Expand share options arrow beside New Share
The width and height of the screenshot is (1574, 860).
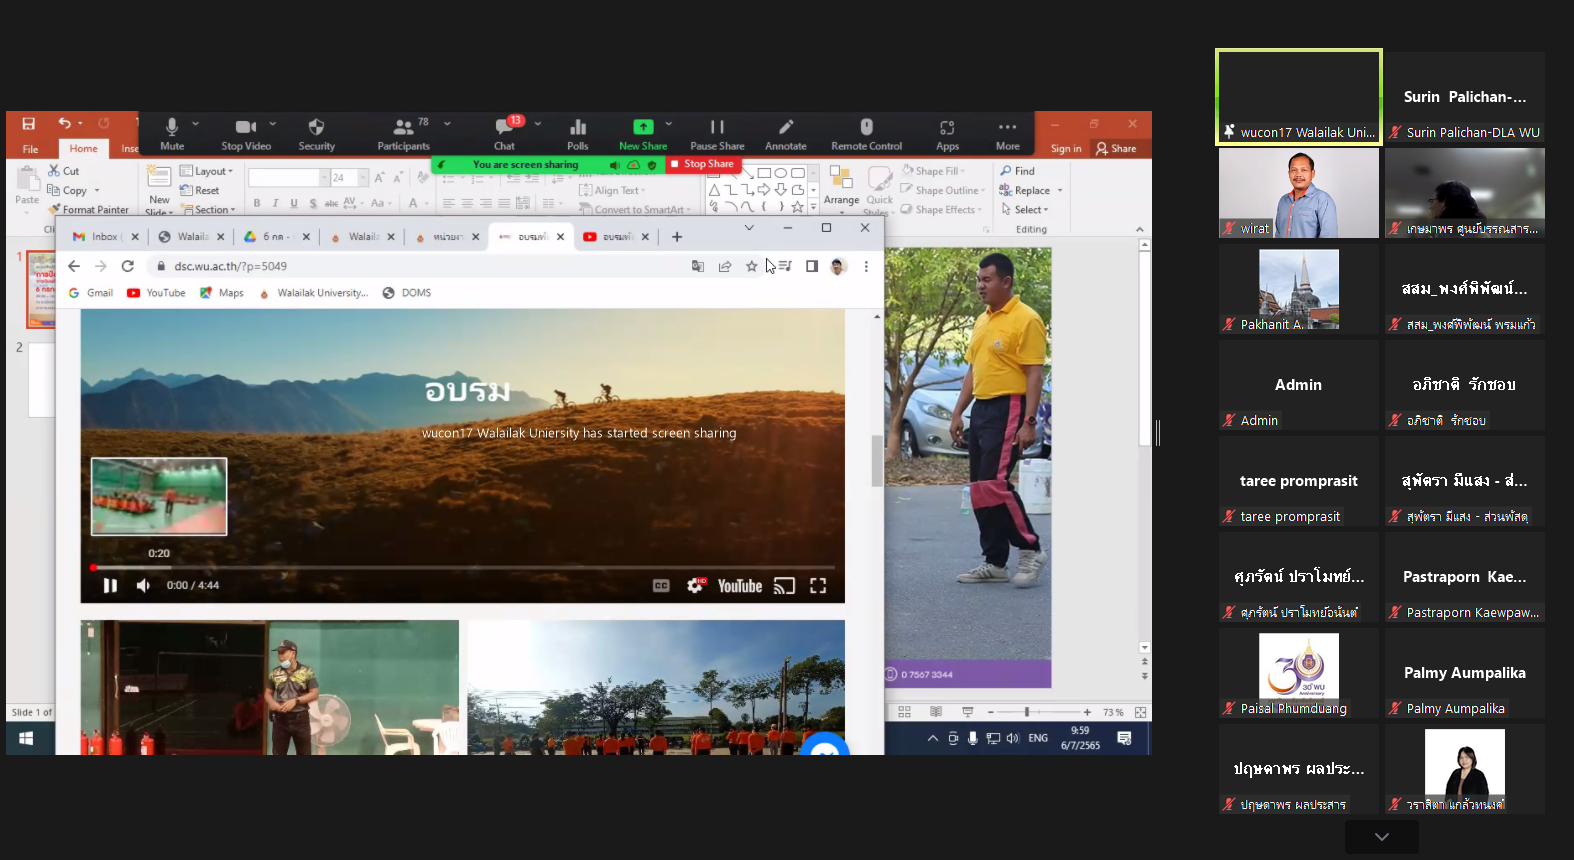click(x=668, y=124)
